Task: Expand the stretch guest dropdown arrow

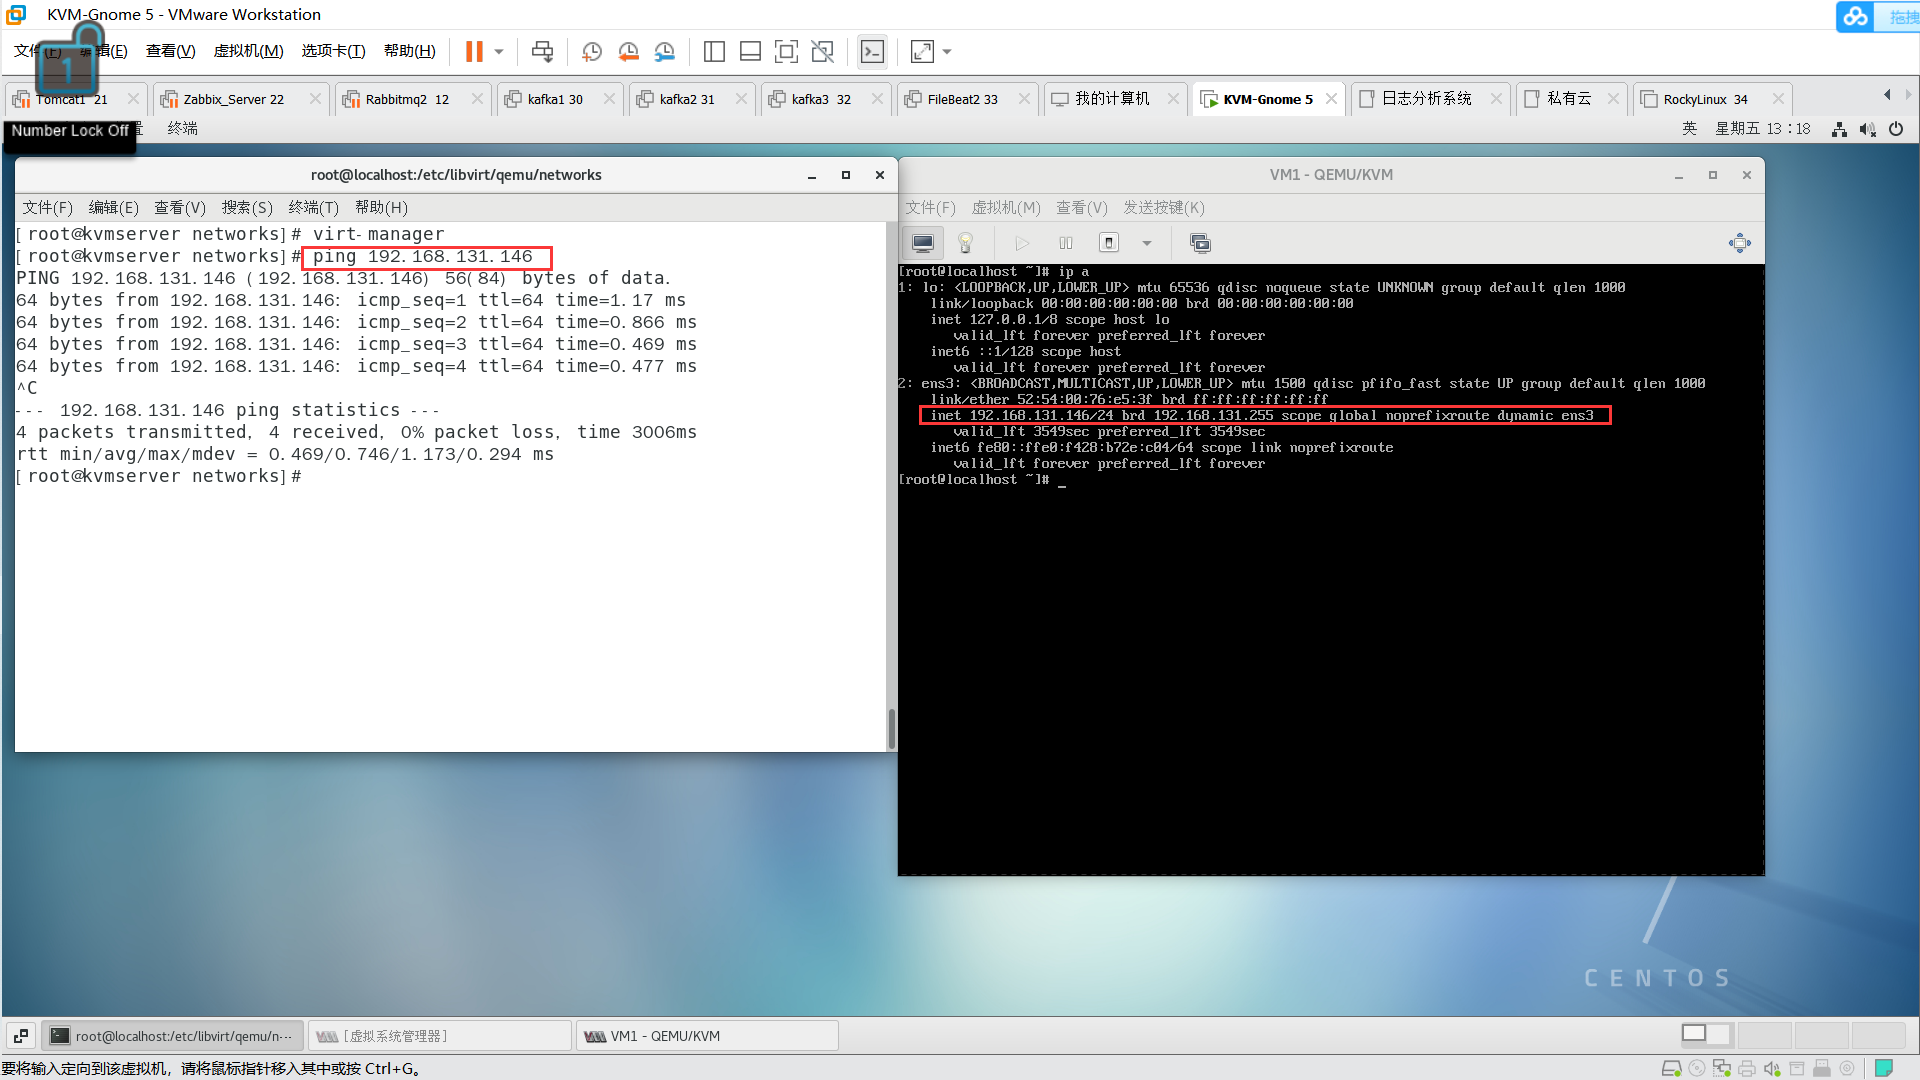Action: coord(947,52)
